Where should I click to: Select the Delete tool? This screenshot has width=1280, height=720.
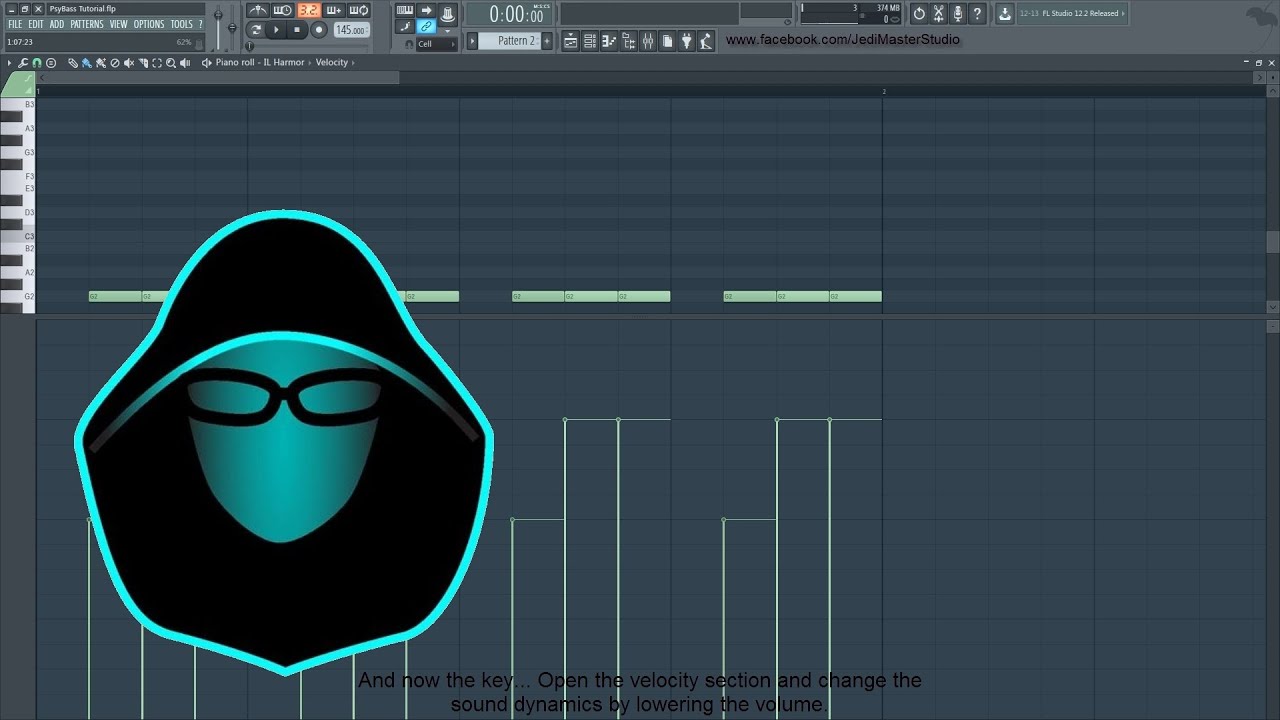pos(115,63)
